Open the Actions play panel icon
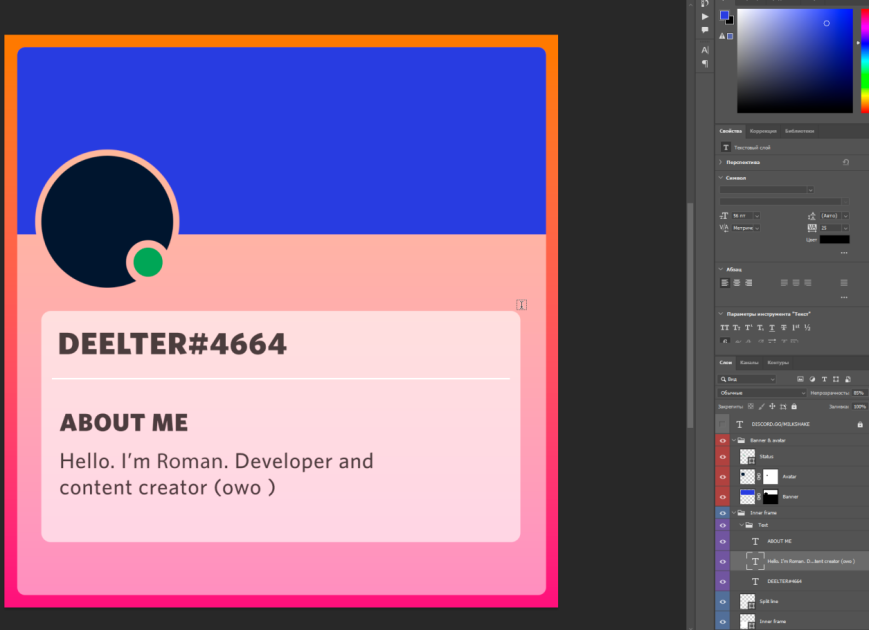The image size is (869, 630). 705,17
